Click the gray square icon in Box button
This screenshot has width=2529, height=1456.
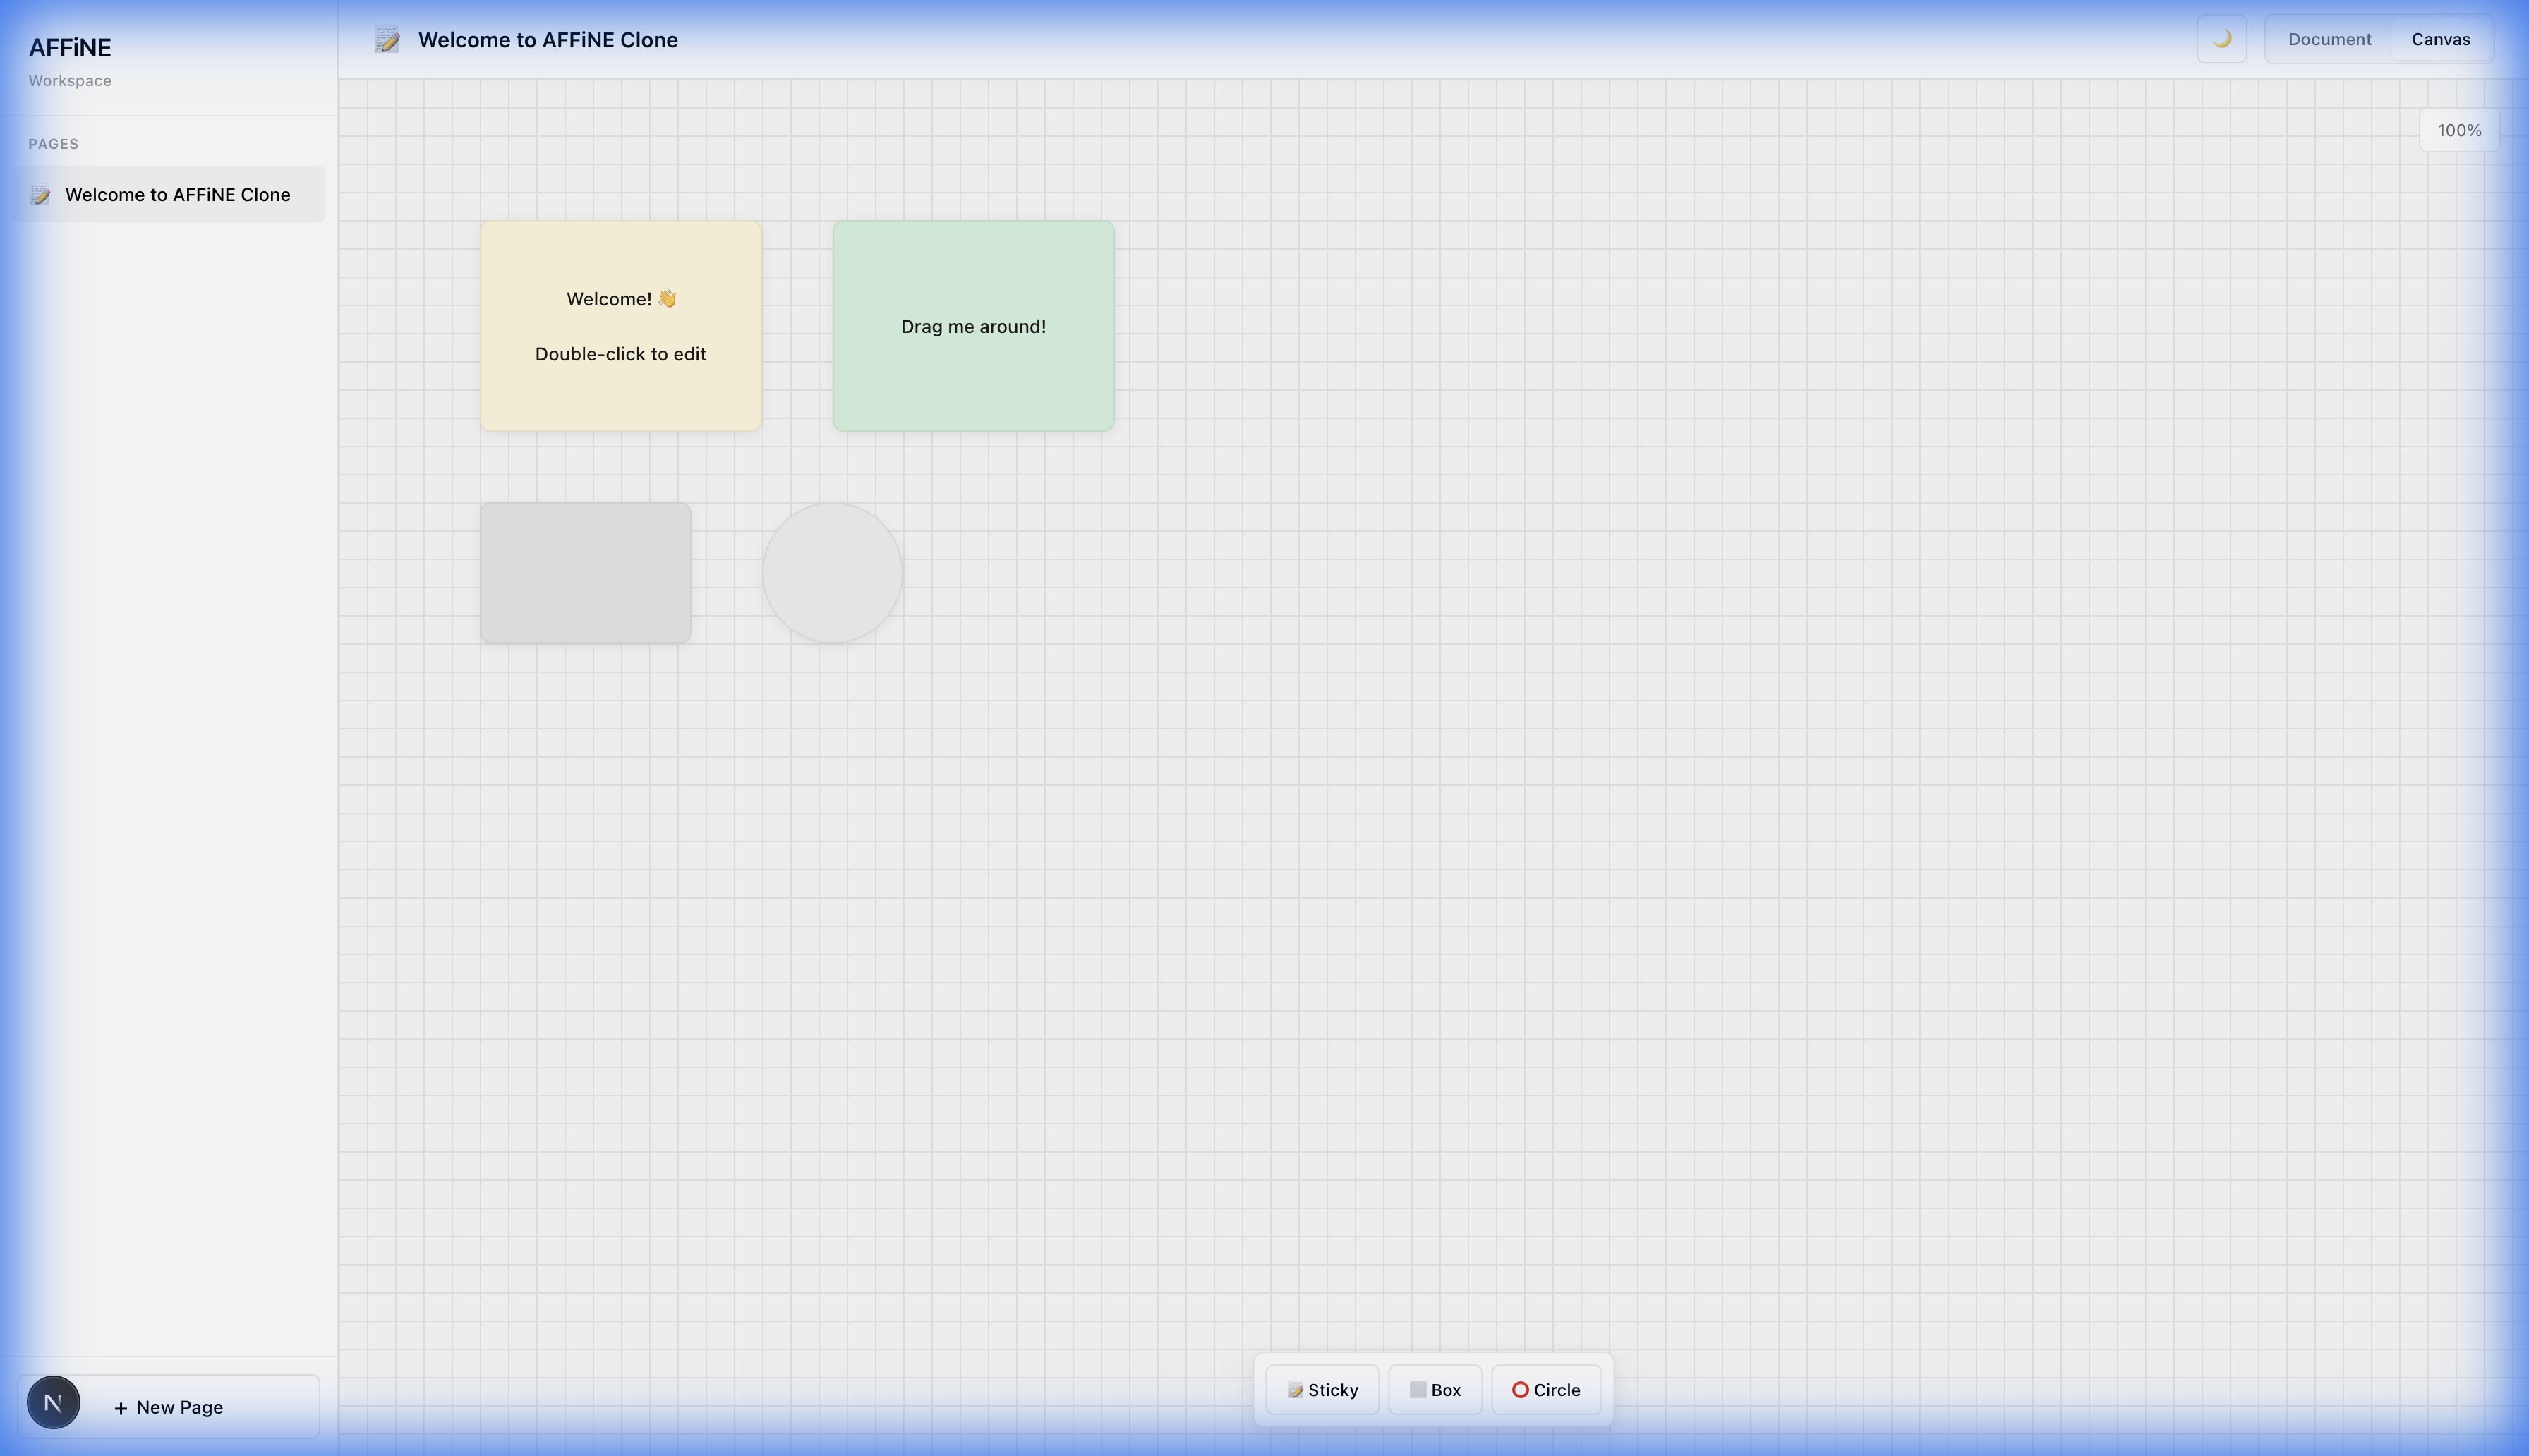click(1417, 1390)
